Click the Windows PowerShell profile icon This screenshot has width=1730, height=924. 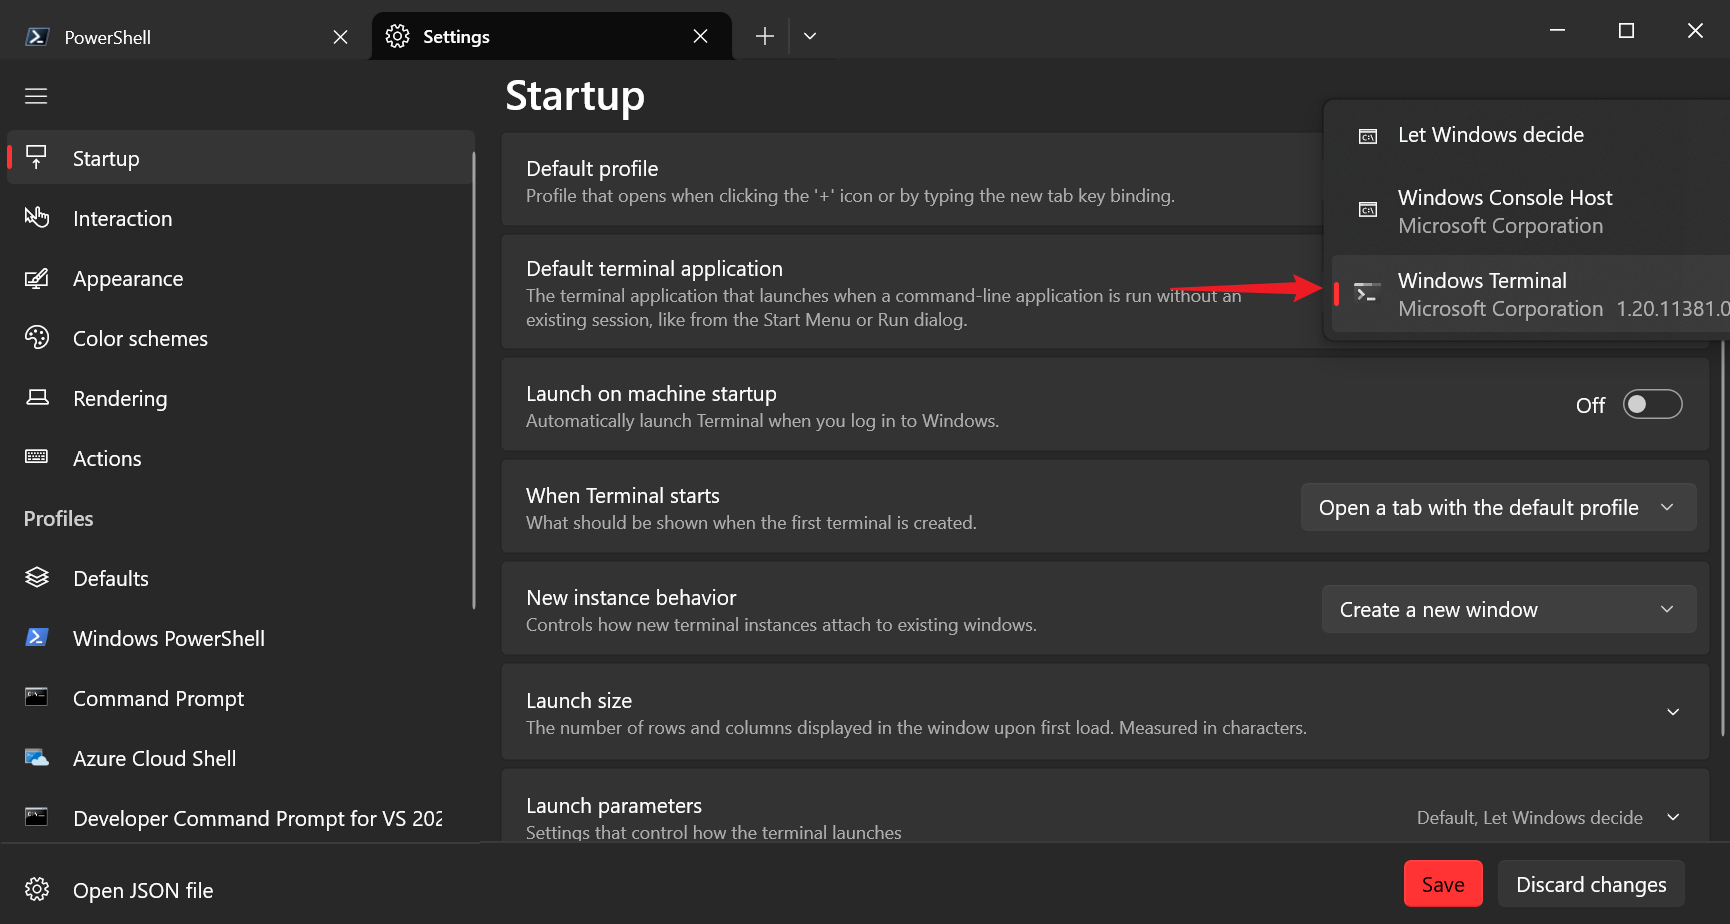[x=37, y=637]
